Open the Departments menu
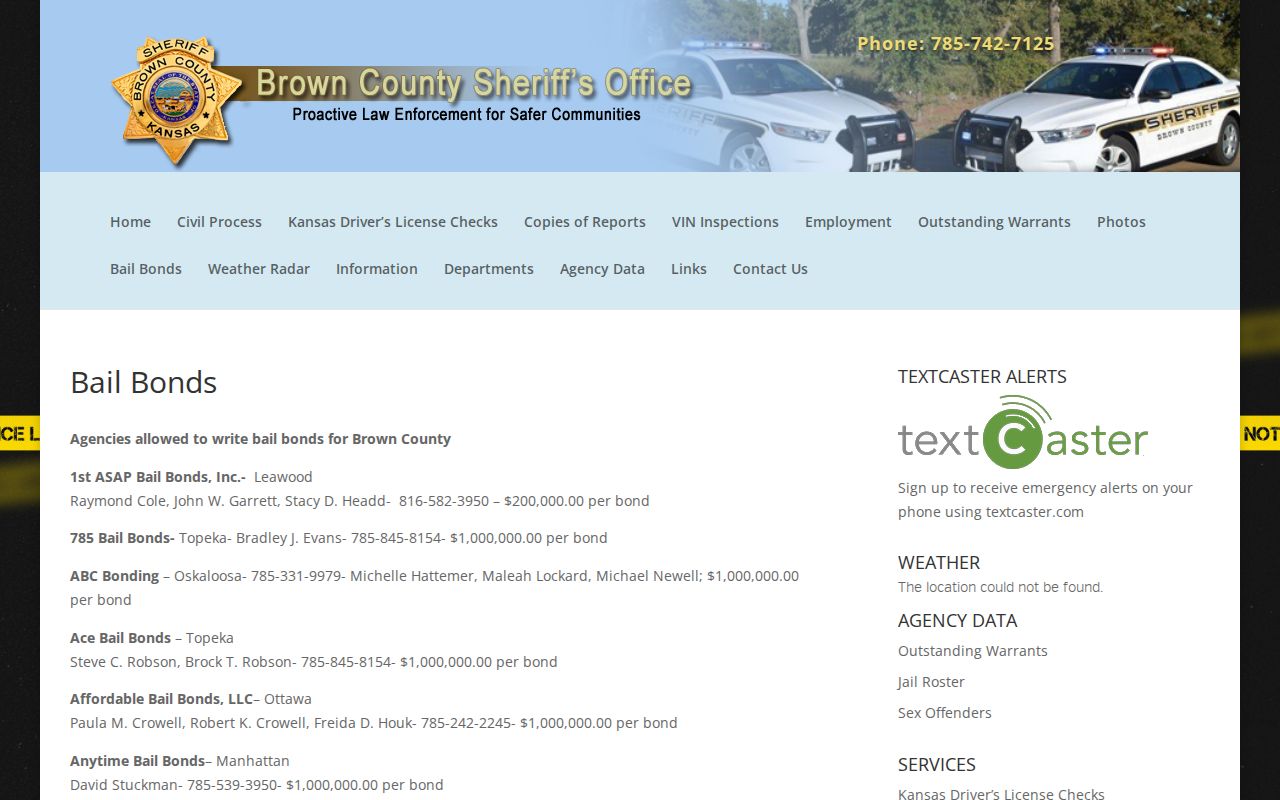 click(489, 269)
